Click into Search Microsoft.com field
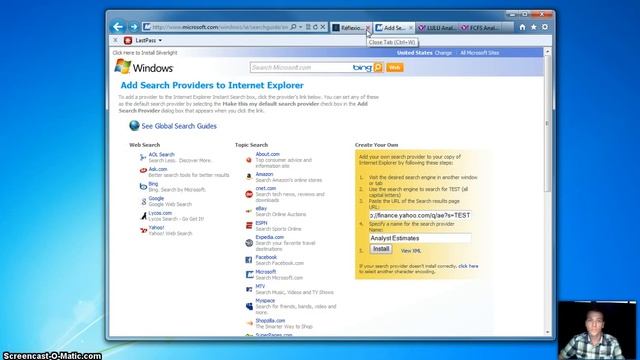The width and height of the screenshot is (640, 360). point(300,67)
